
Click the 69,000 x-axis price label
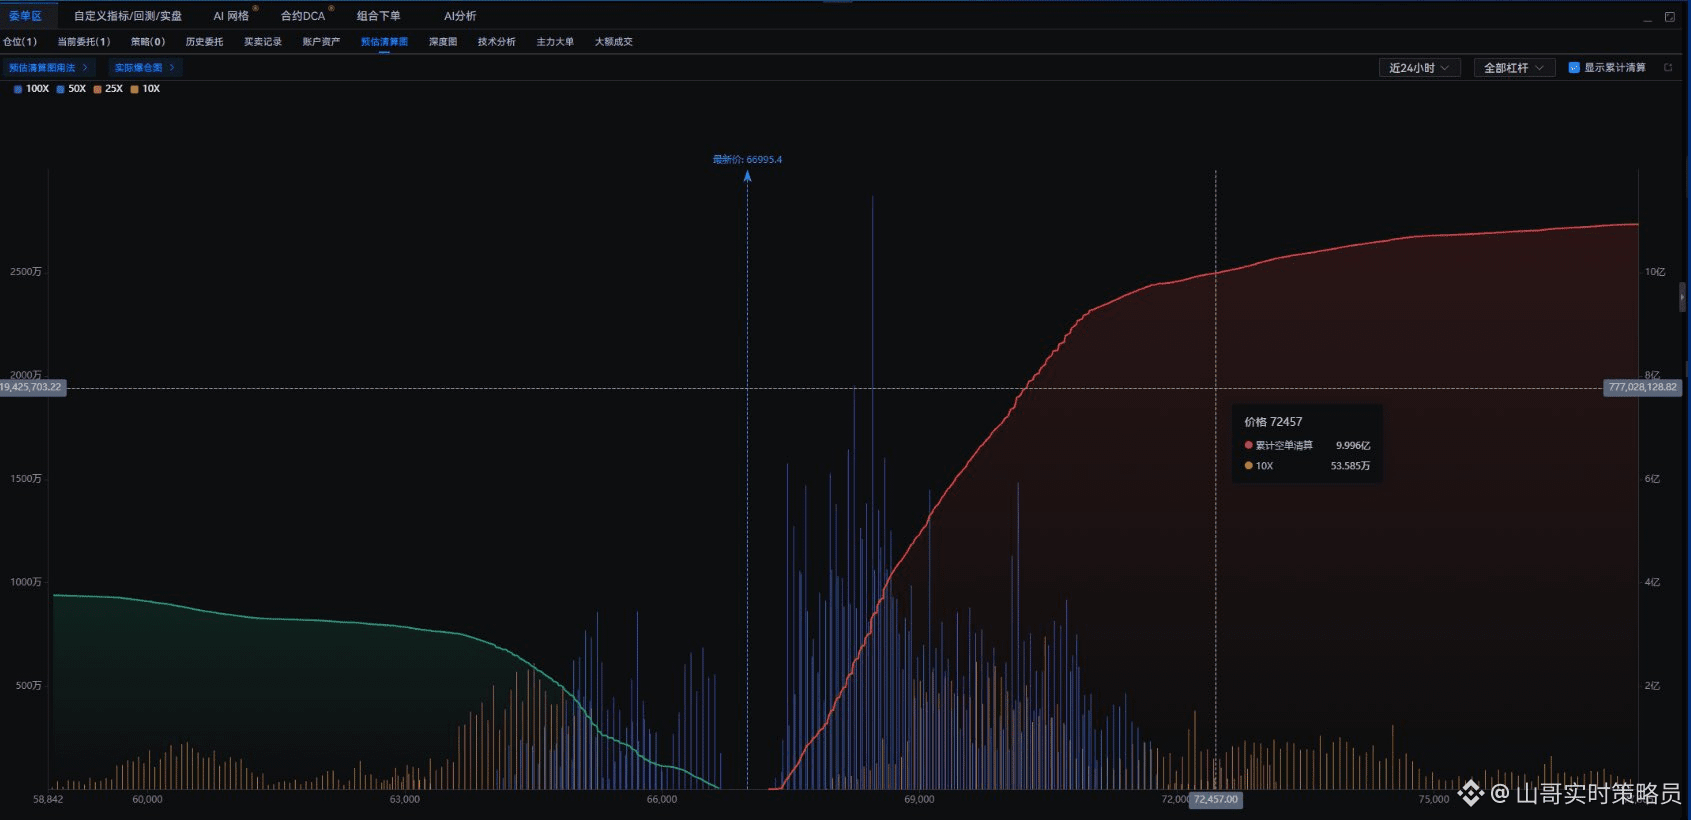[x=919, y=799]
